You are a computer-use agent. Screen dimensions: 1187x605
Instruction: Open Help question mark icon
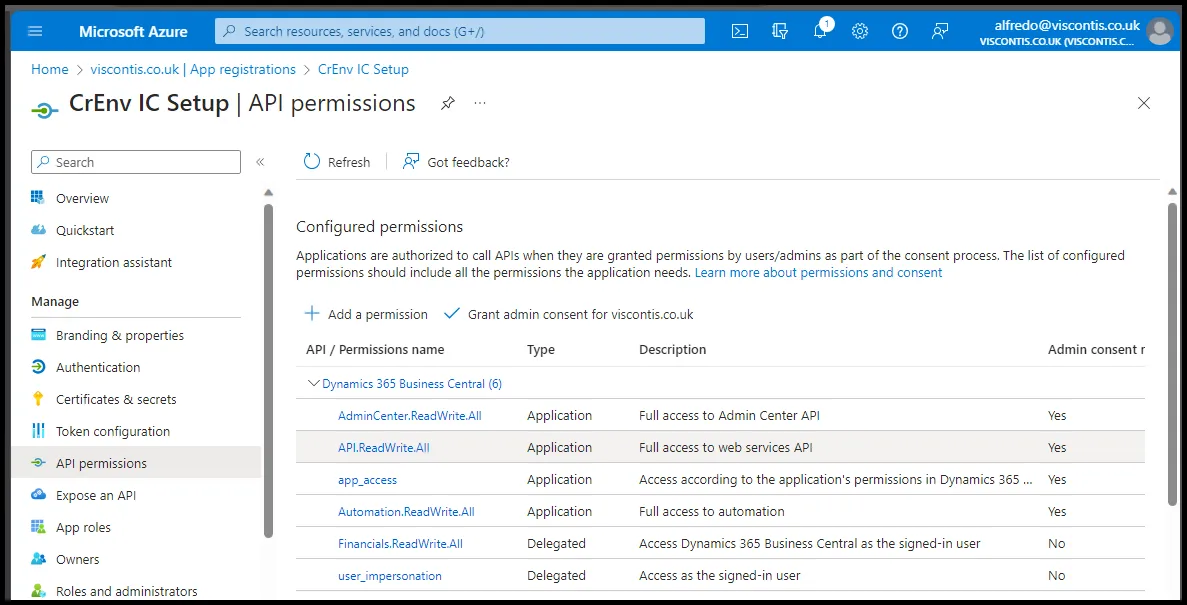(x=899, y=31)
